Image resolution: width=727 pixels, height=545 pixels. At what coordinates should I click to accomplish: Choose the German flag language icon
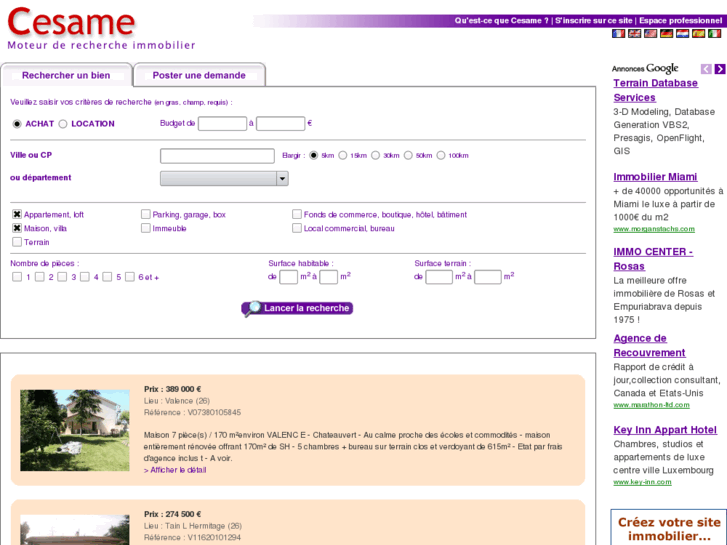[x=666, y=33]
